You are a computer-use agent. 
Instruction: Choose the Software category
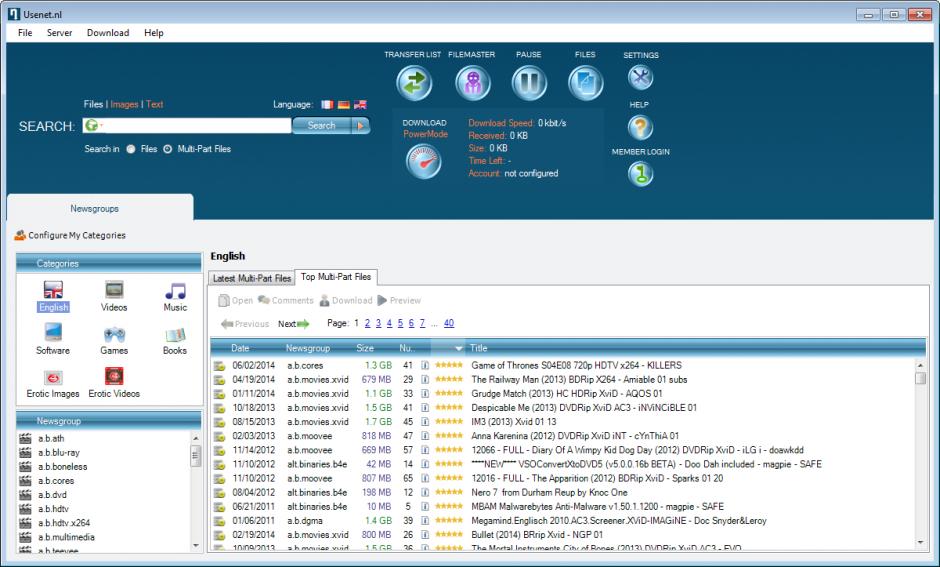[x=53, y=339]
